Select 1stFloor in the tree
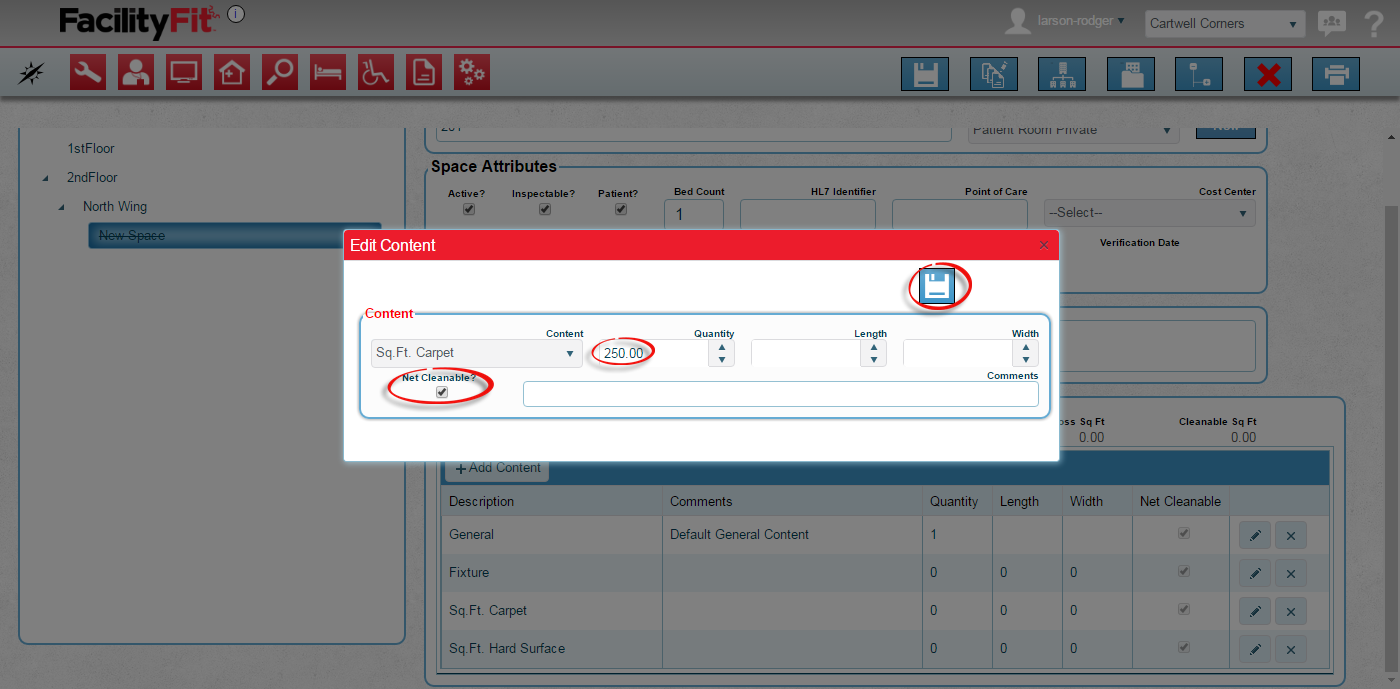Viewport: 1400px width, 689px height. point(91,148)
